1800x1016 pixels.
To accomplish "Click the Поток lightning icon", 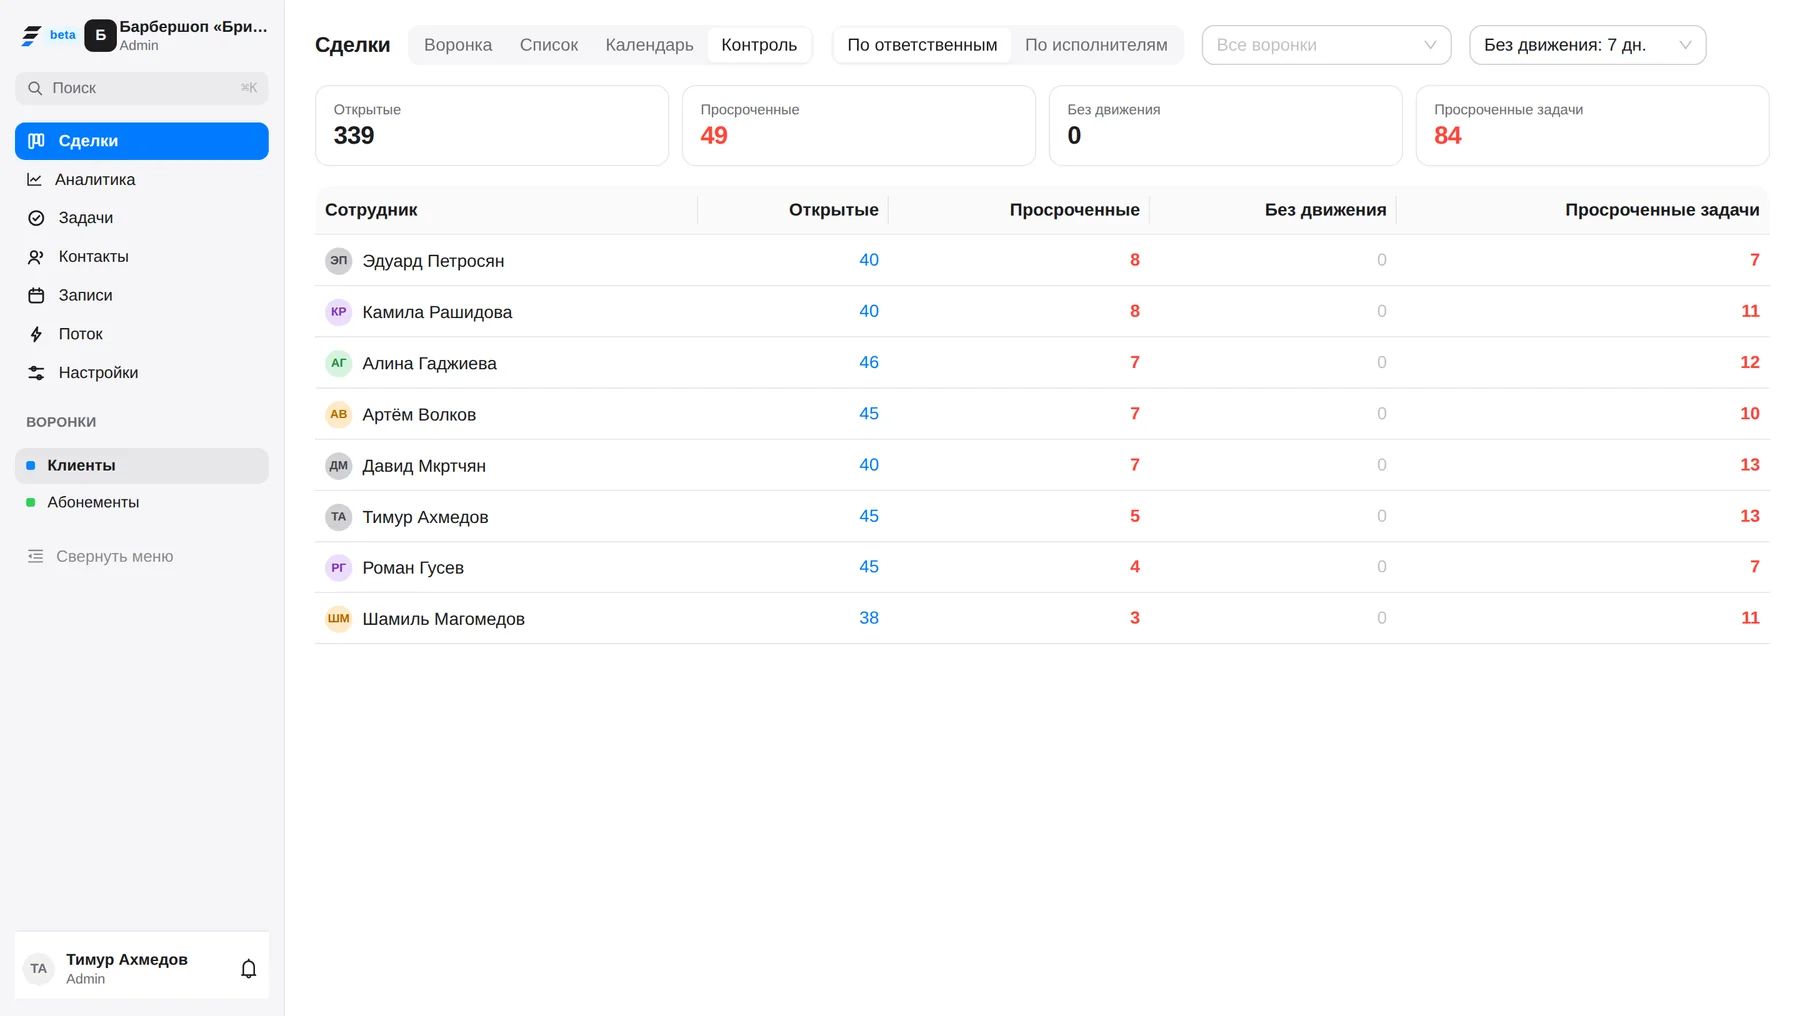I will click(x=36, y=334).
